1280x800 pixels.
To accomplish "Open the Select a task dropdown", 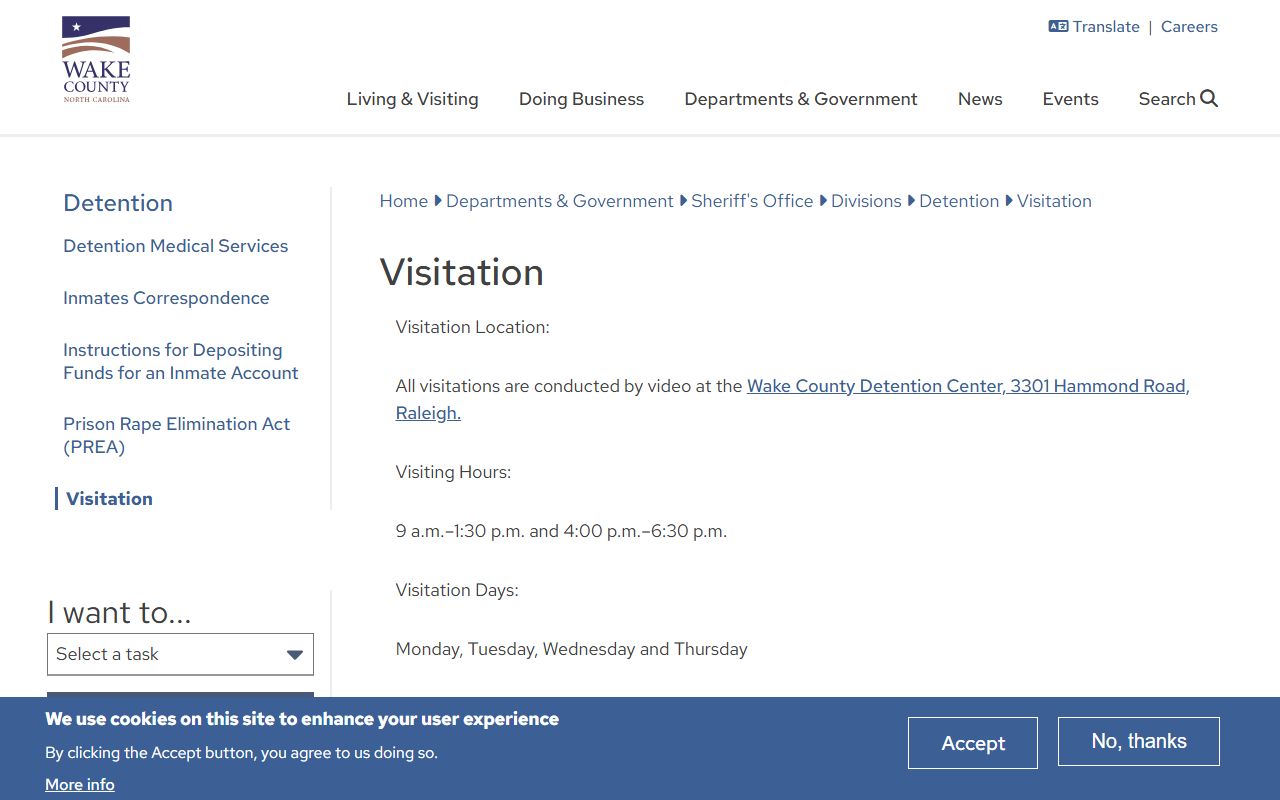I will pyautogui.click(x=180, y=654).
